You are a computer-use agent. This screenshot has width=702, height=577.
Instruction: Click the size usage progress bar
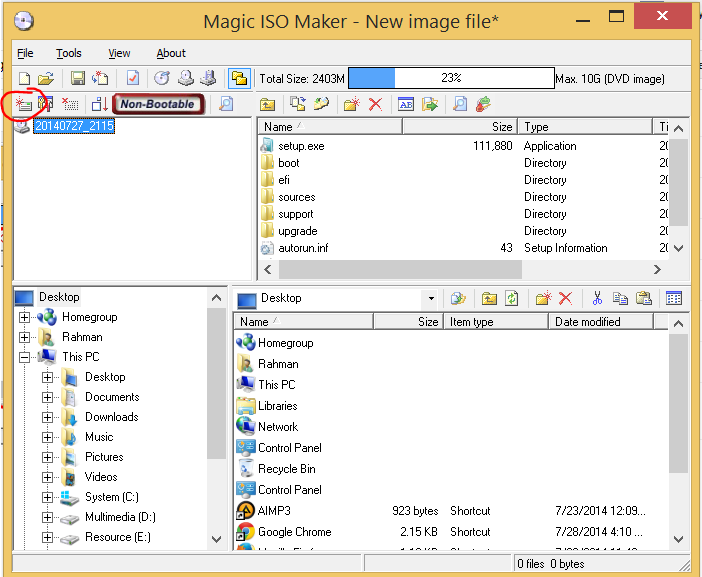(451, 78)
